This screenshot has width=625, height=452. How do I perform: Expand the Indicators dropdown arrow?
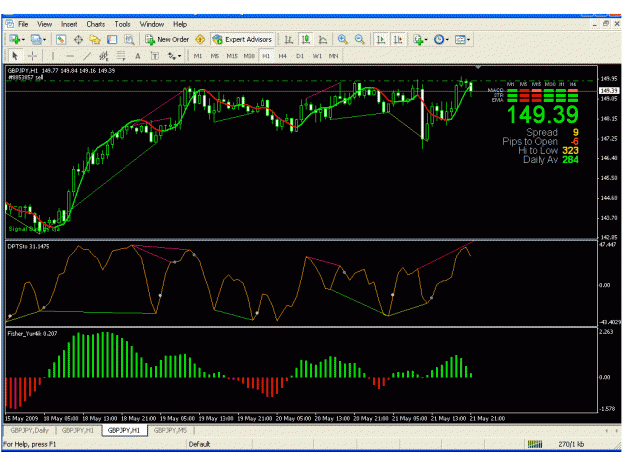tap(426, 40)
